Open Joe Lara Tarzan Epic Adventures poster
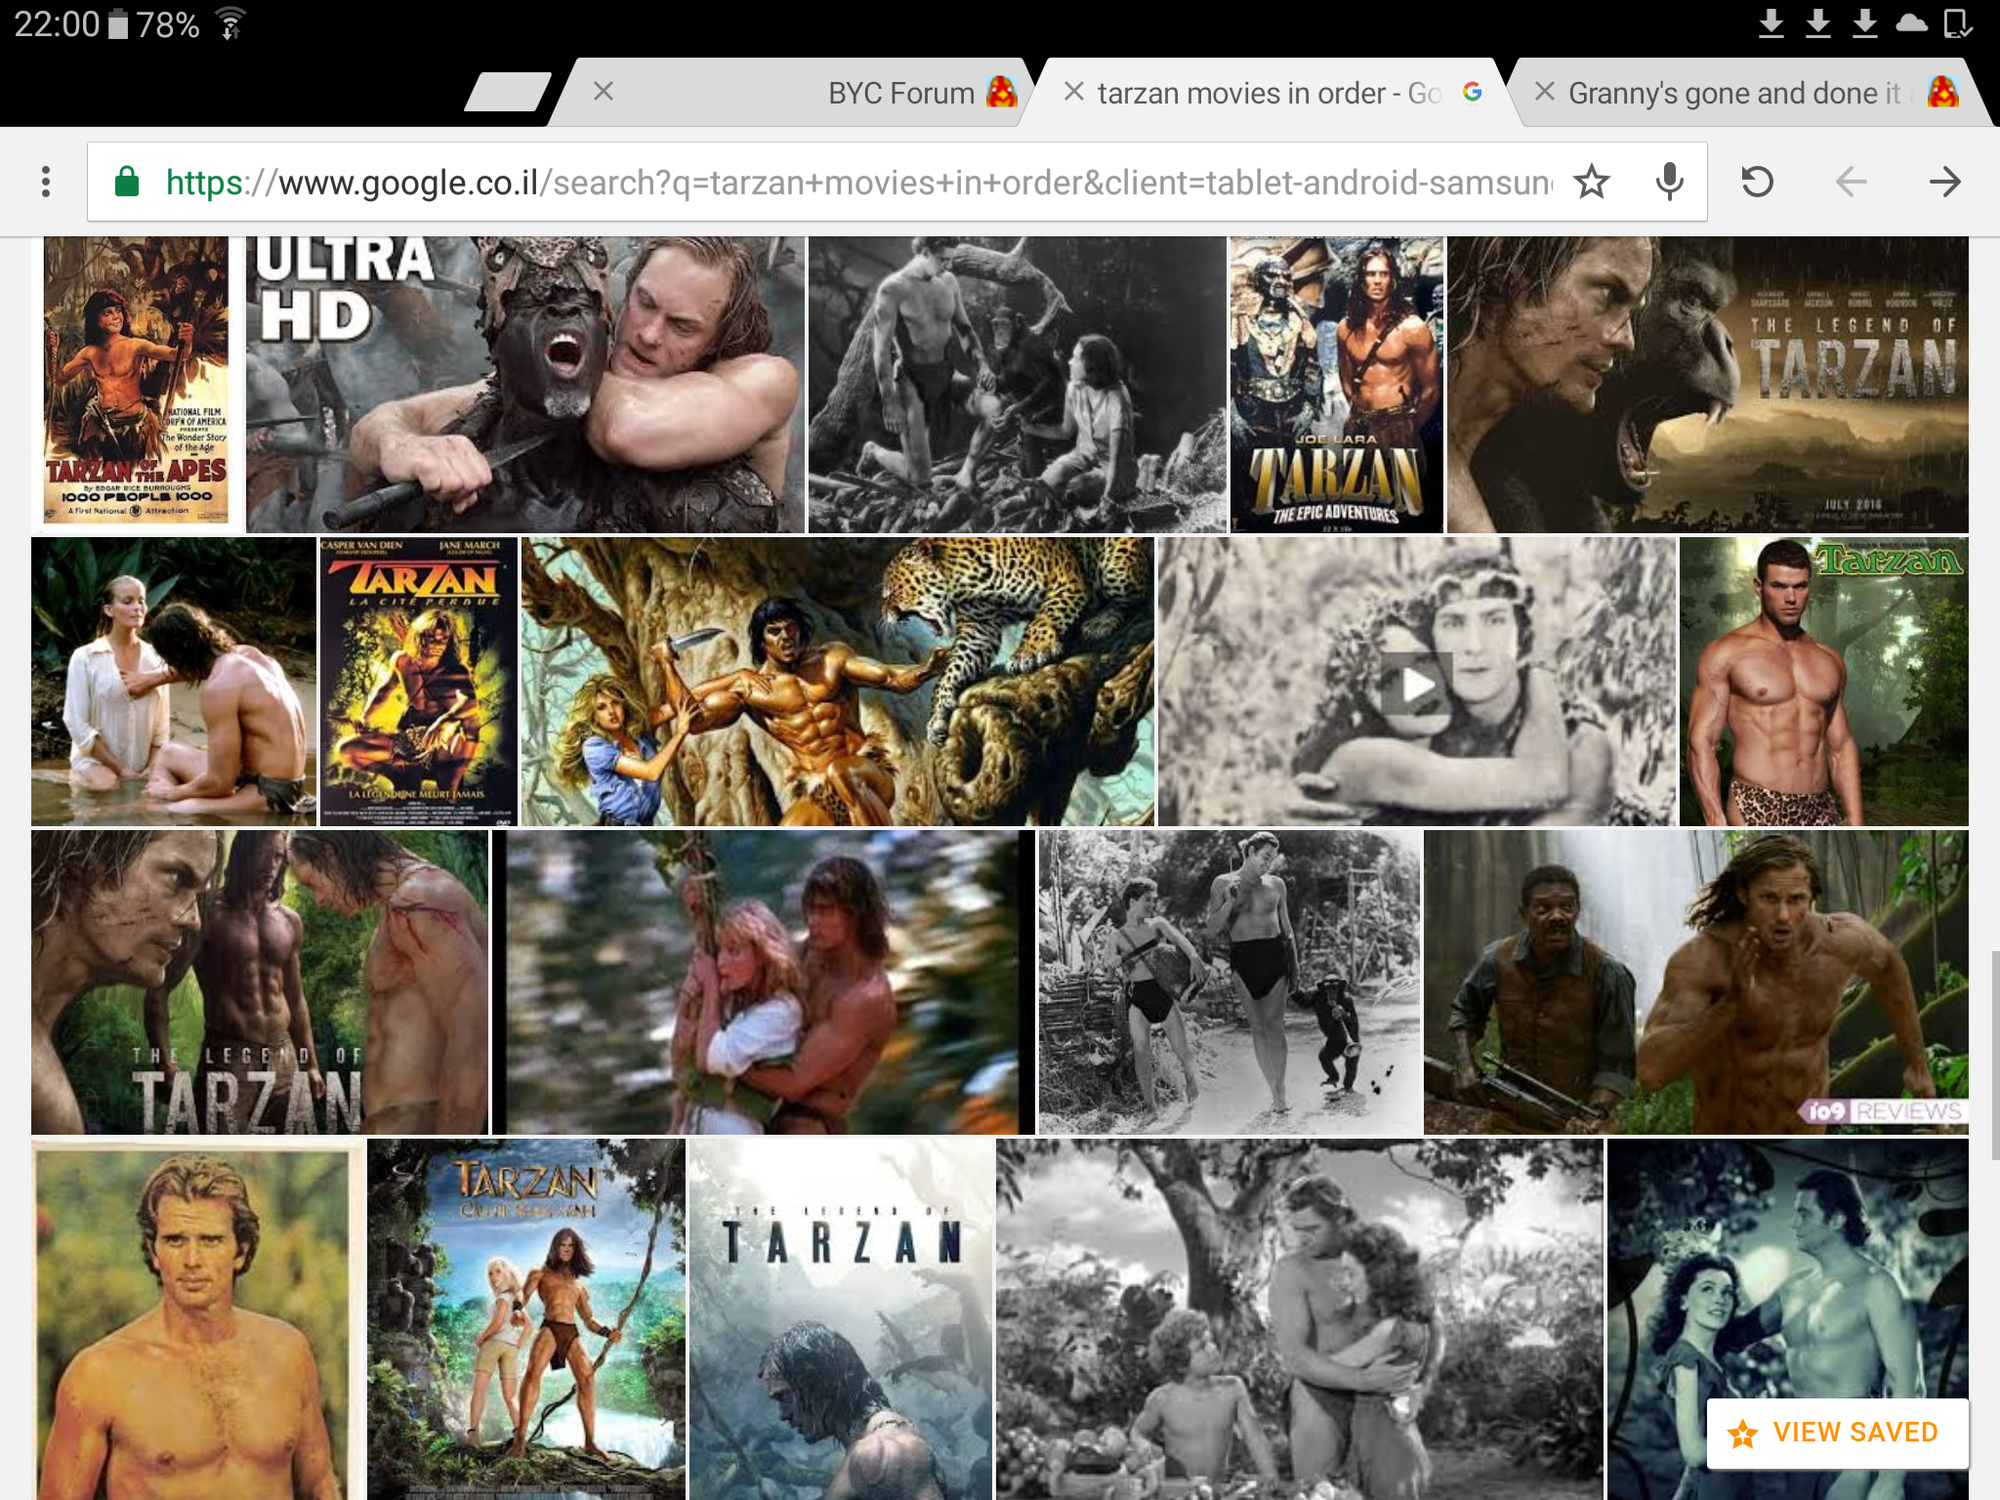Screen dimensions: 2000x1500 tap(1337, 384)
